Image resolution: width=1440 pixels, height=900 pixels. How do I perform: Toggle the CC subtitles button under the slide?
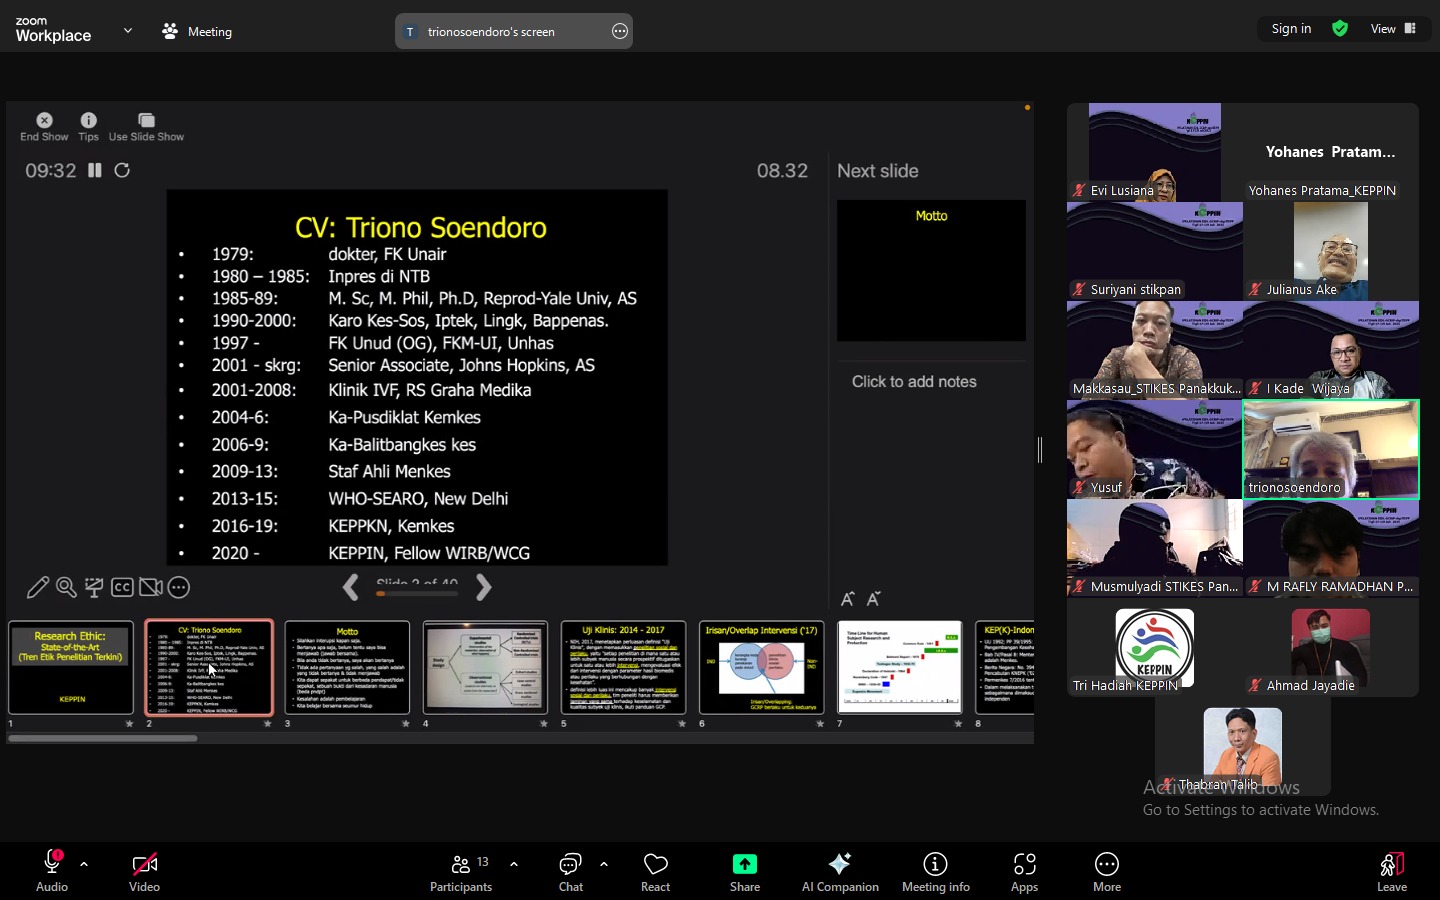pyautogui.click(x=122, y=588)
